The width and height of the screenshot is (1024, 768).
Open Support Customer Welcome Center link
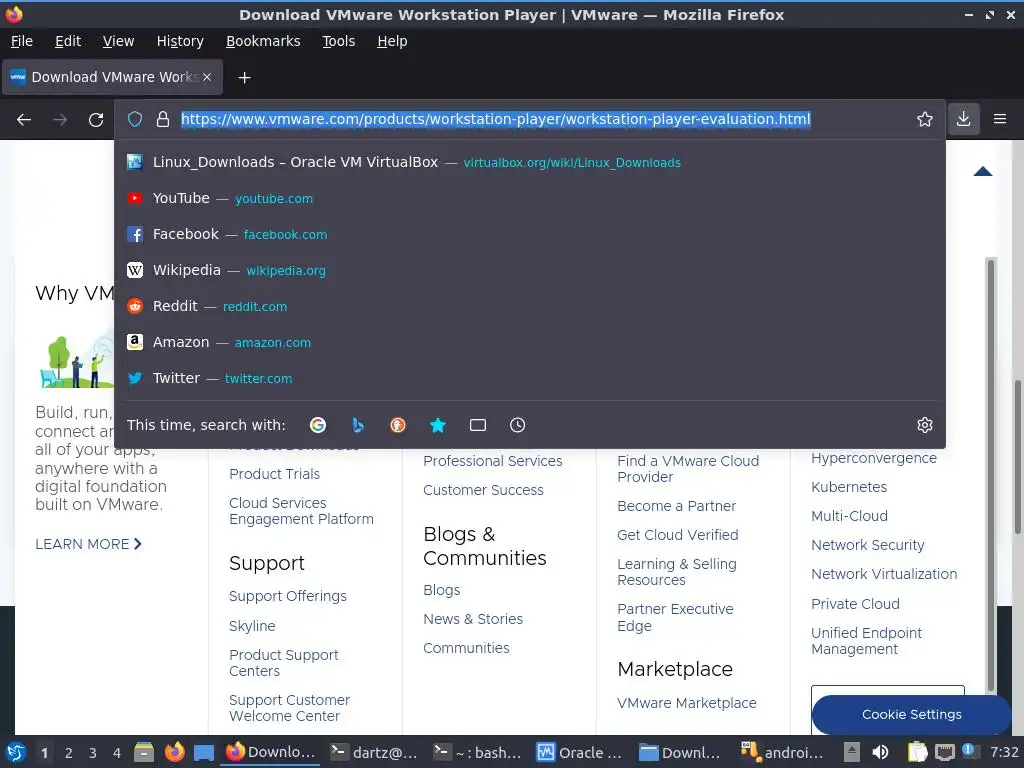coord(289,708)
